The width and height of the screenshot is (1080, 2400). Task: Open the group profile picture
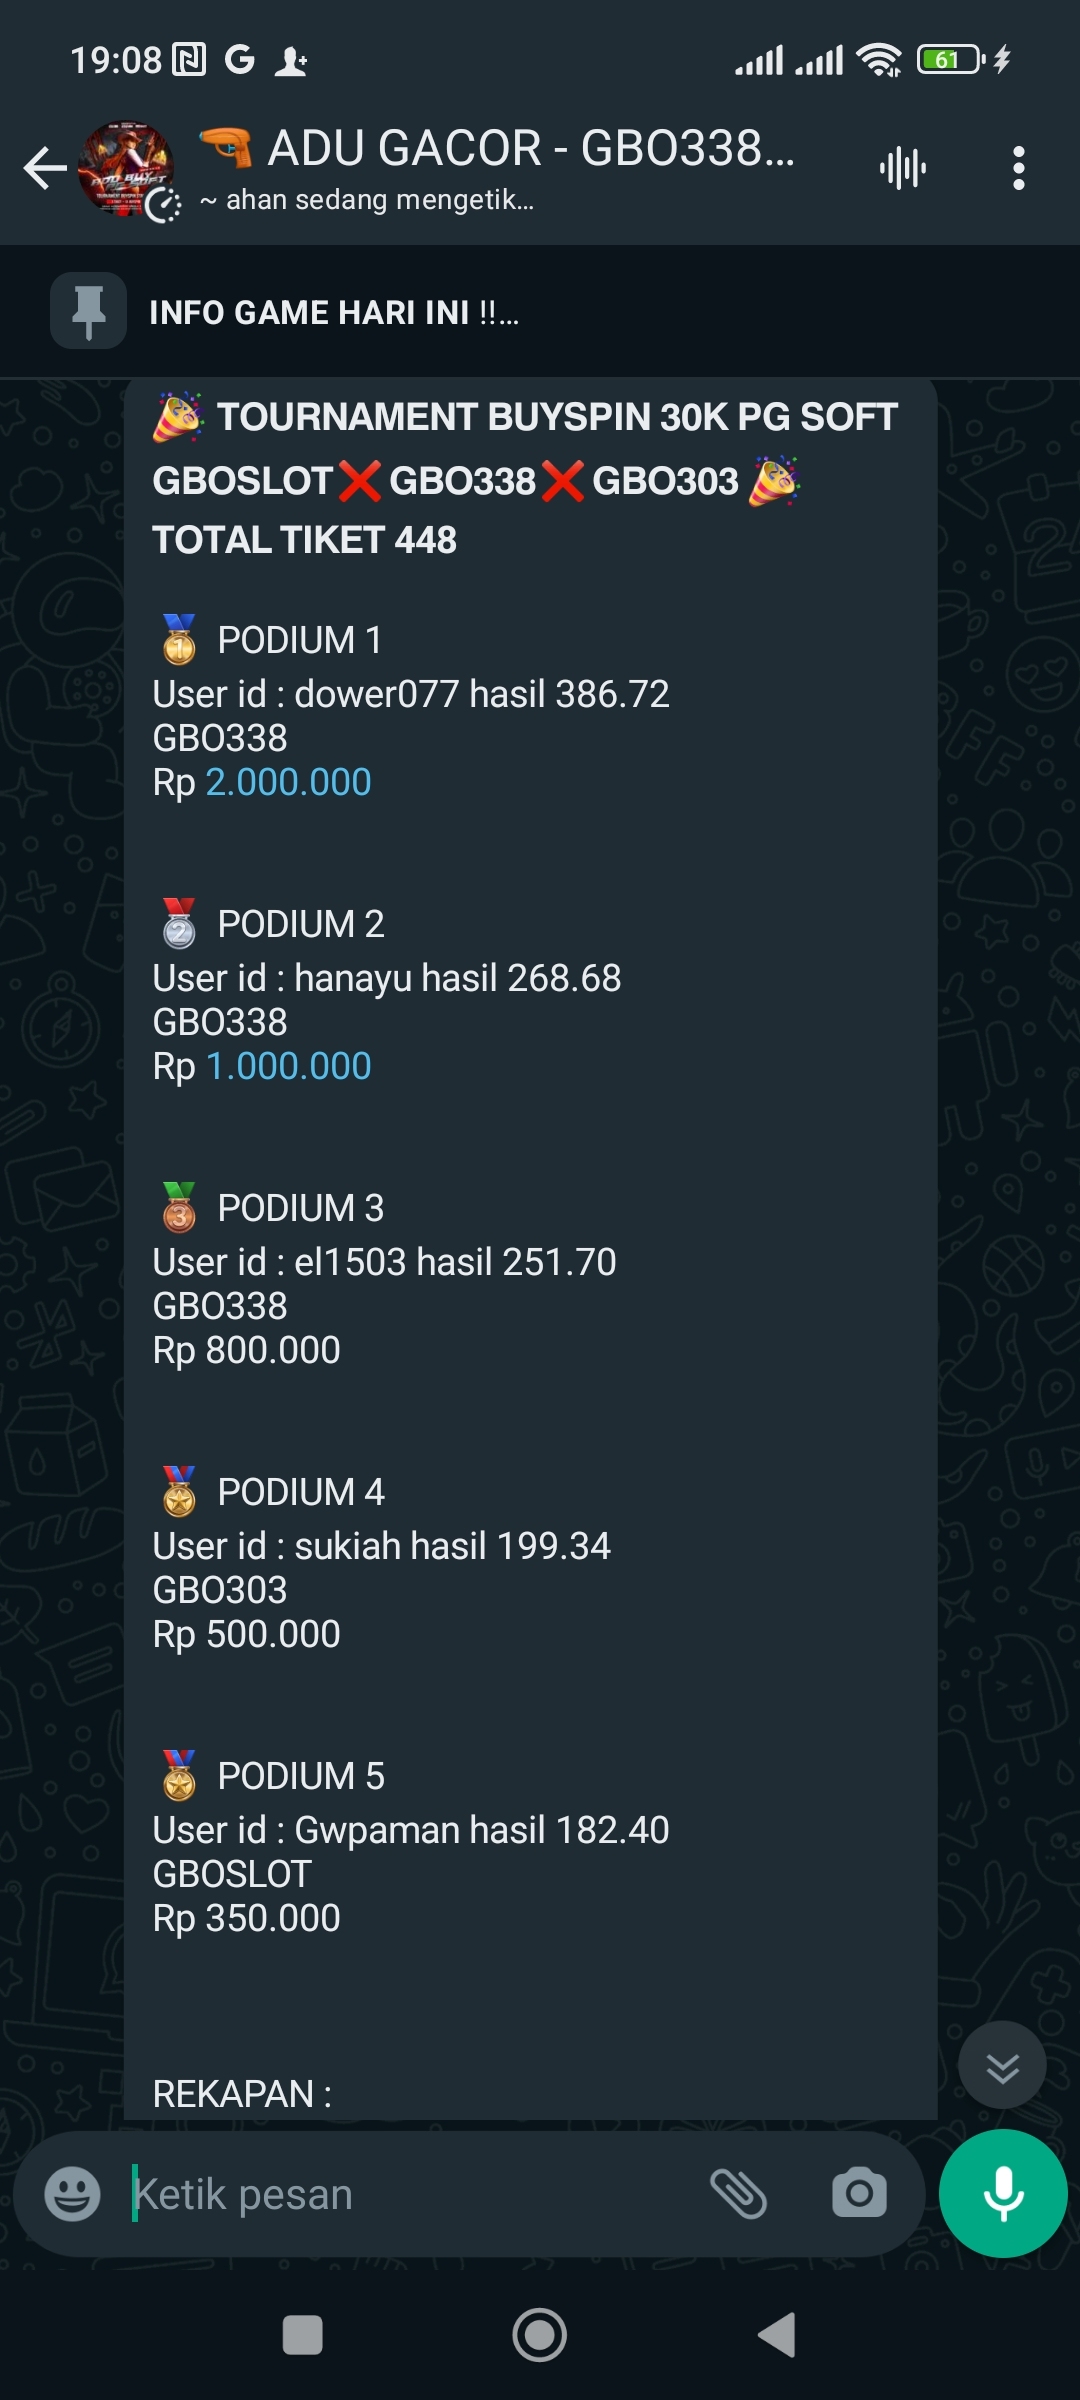point(127,168)
